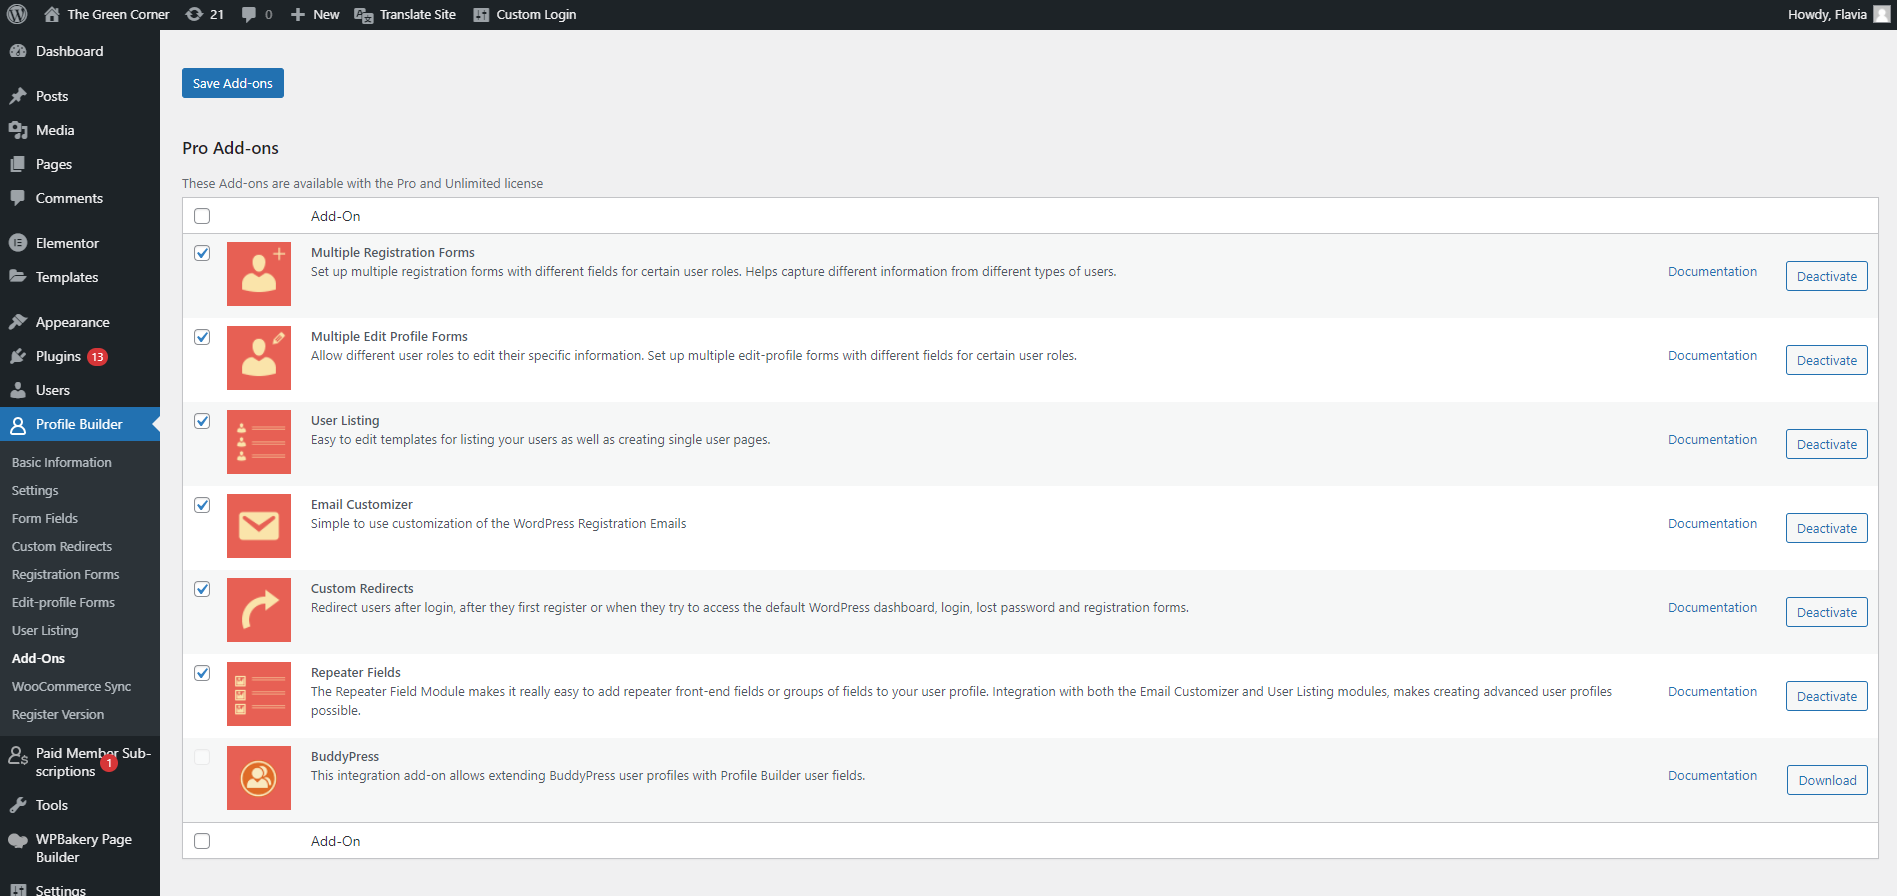Open Custom Login in admin bar
The image size is (1897, 896).
point(524,14)
